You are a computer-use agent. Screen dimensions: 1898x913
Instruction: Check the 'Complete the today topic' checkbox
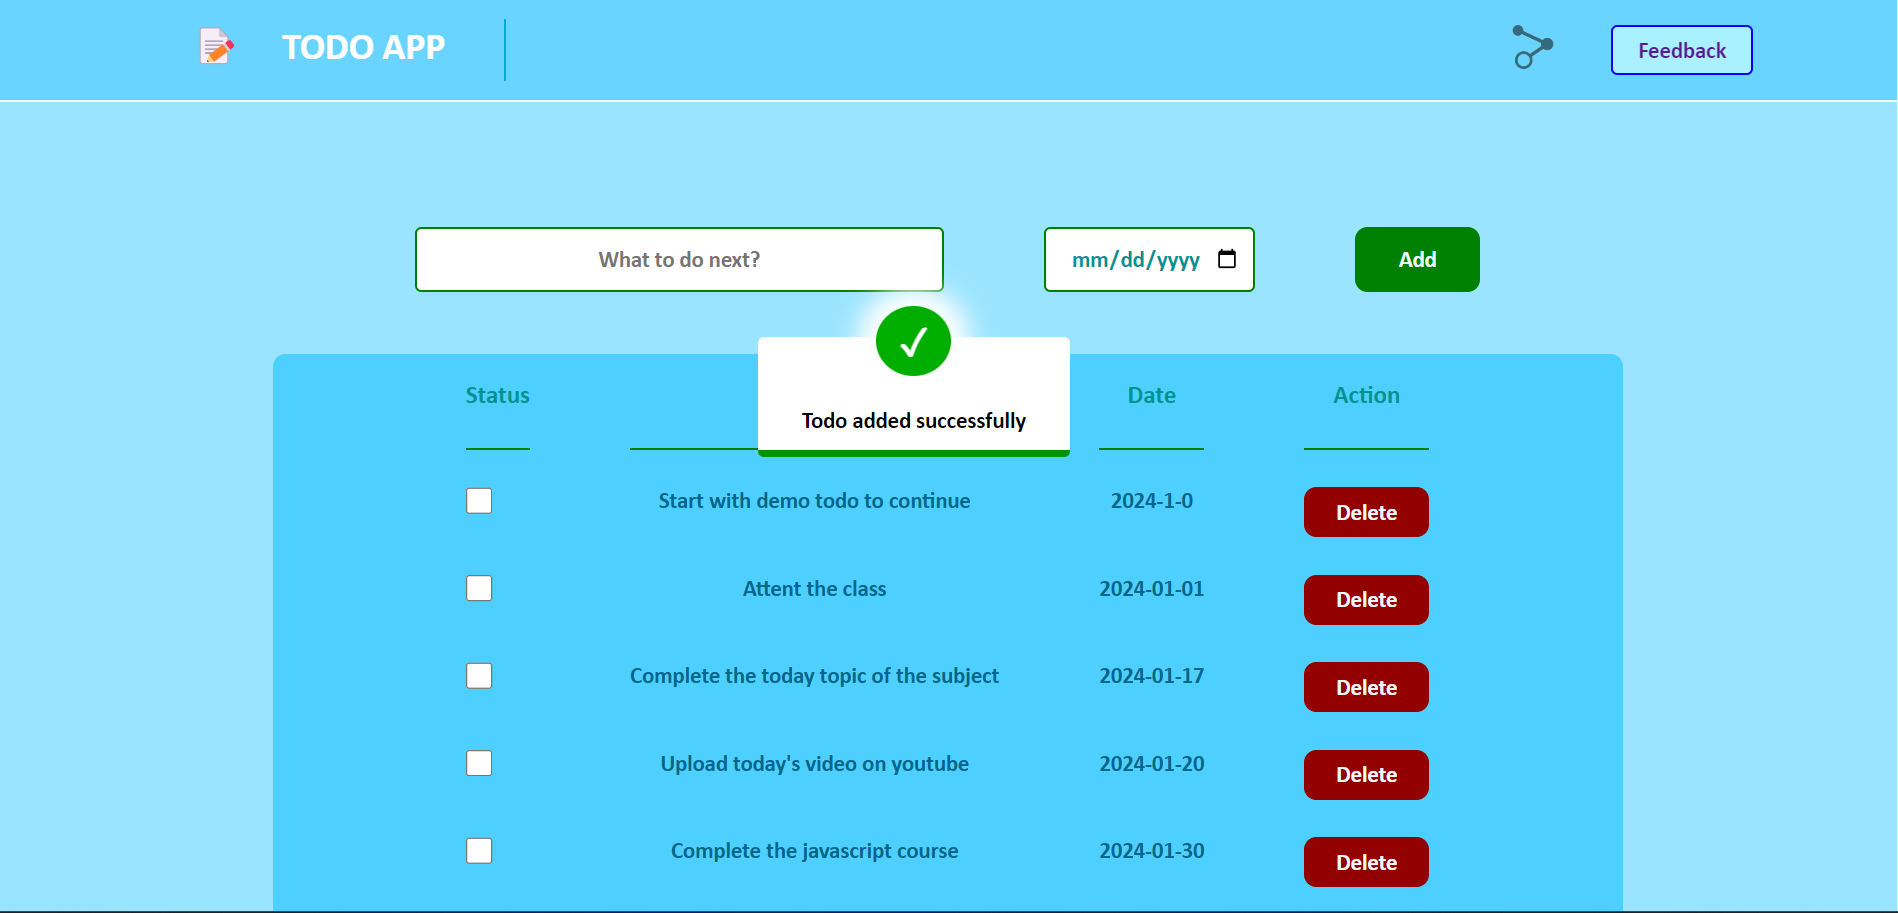tap(479, 676)
